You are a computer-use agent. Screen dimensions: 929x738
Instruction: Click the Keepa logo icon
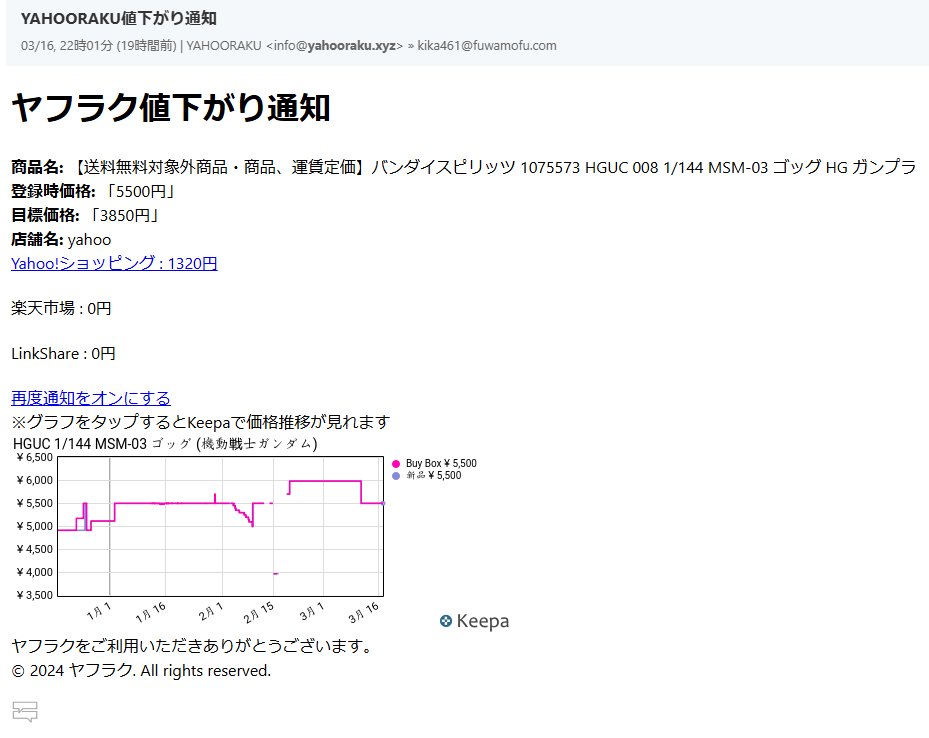(x=474, y=621)
